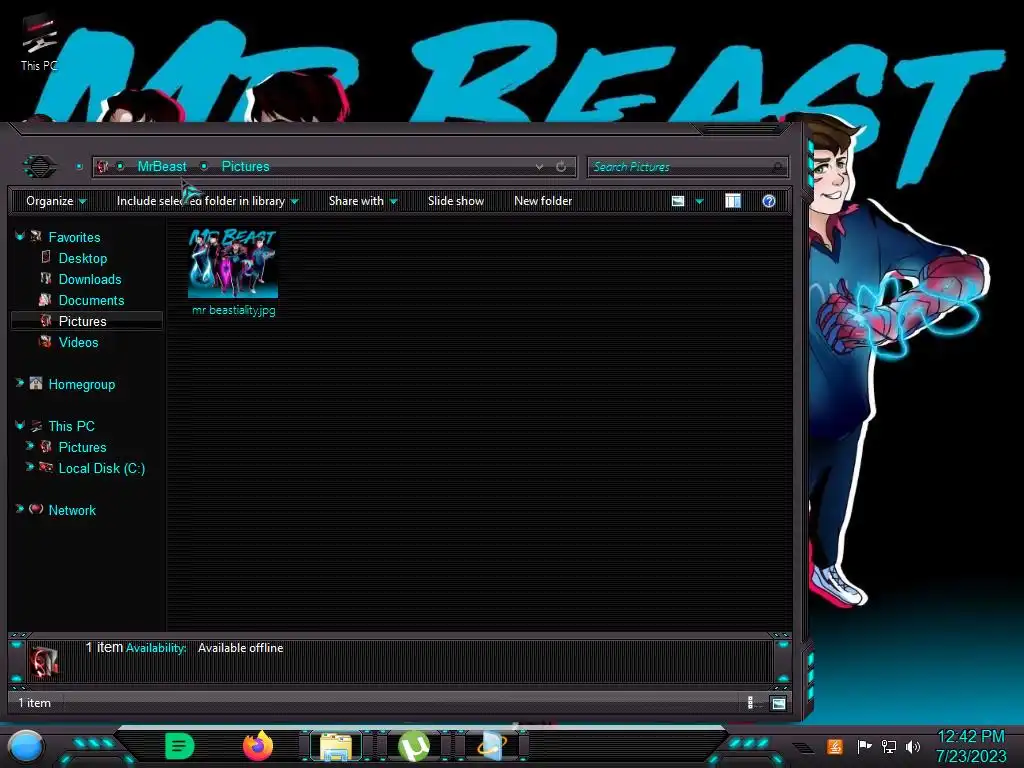Select Network in navigation pane

[x=72, y=510]
